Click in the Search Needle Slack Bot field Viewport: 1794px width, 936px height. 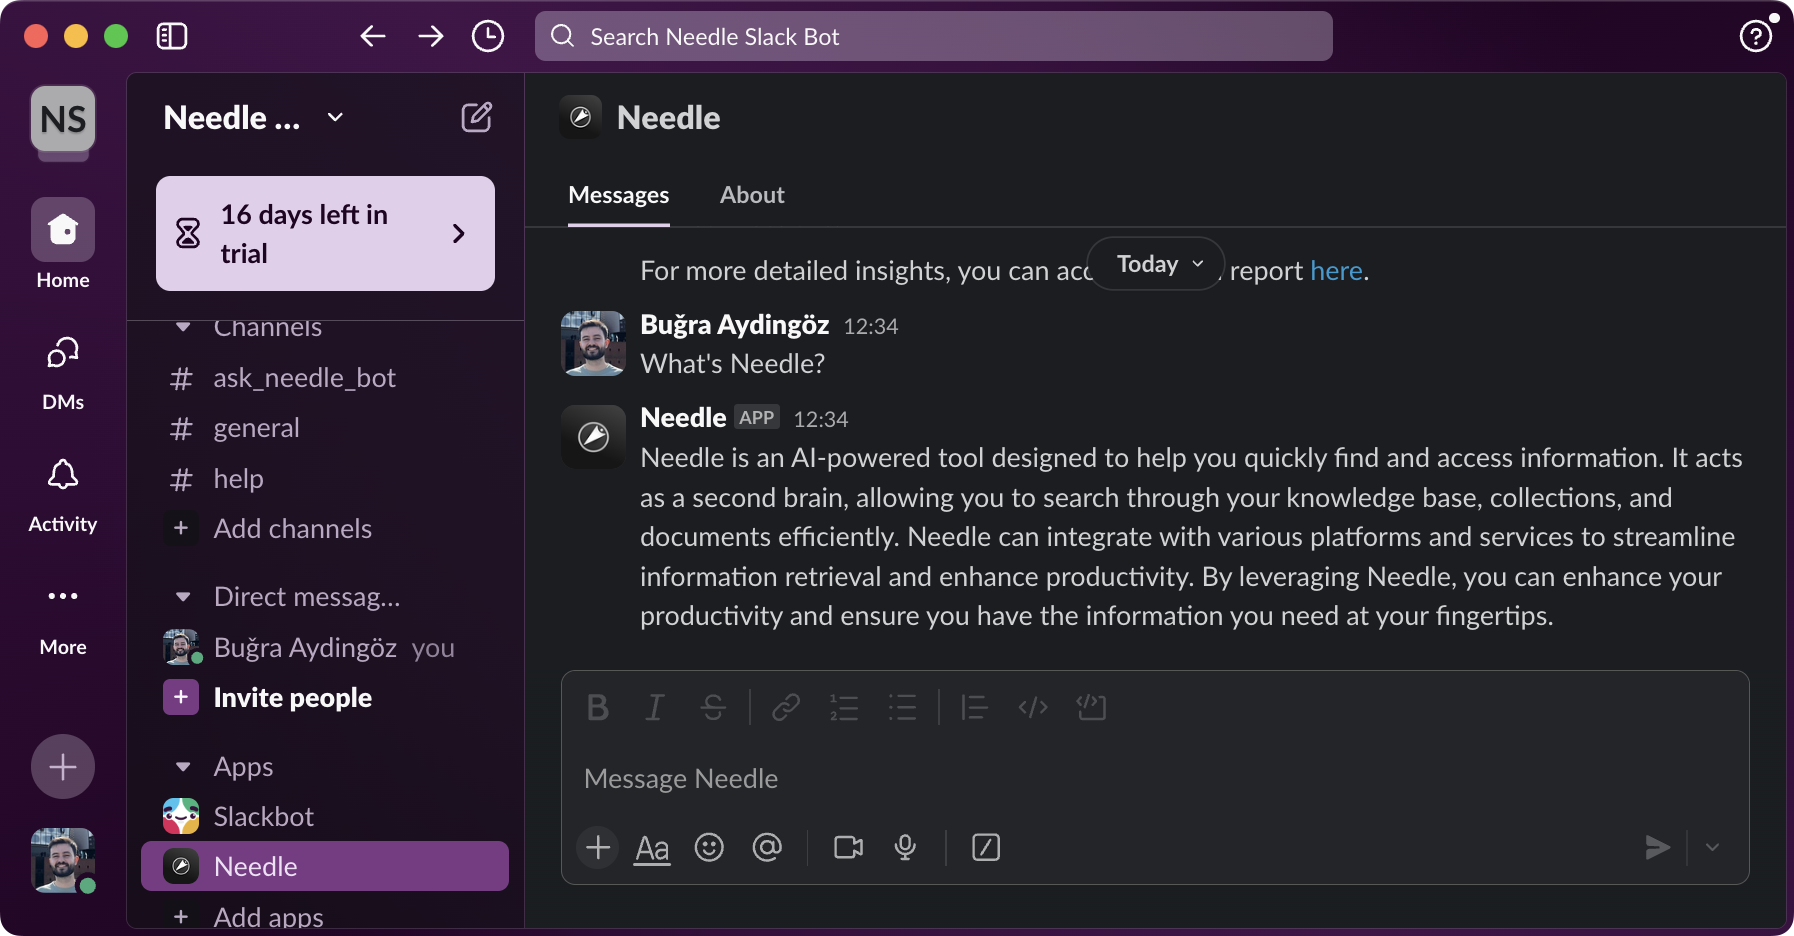coord(934,37)
